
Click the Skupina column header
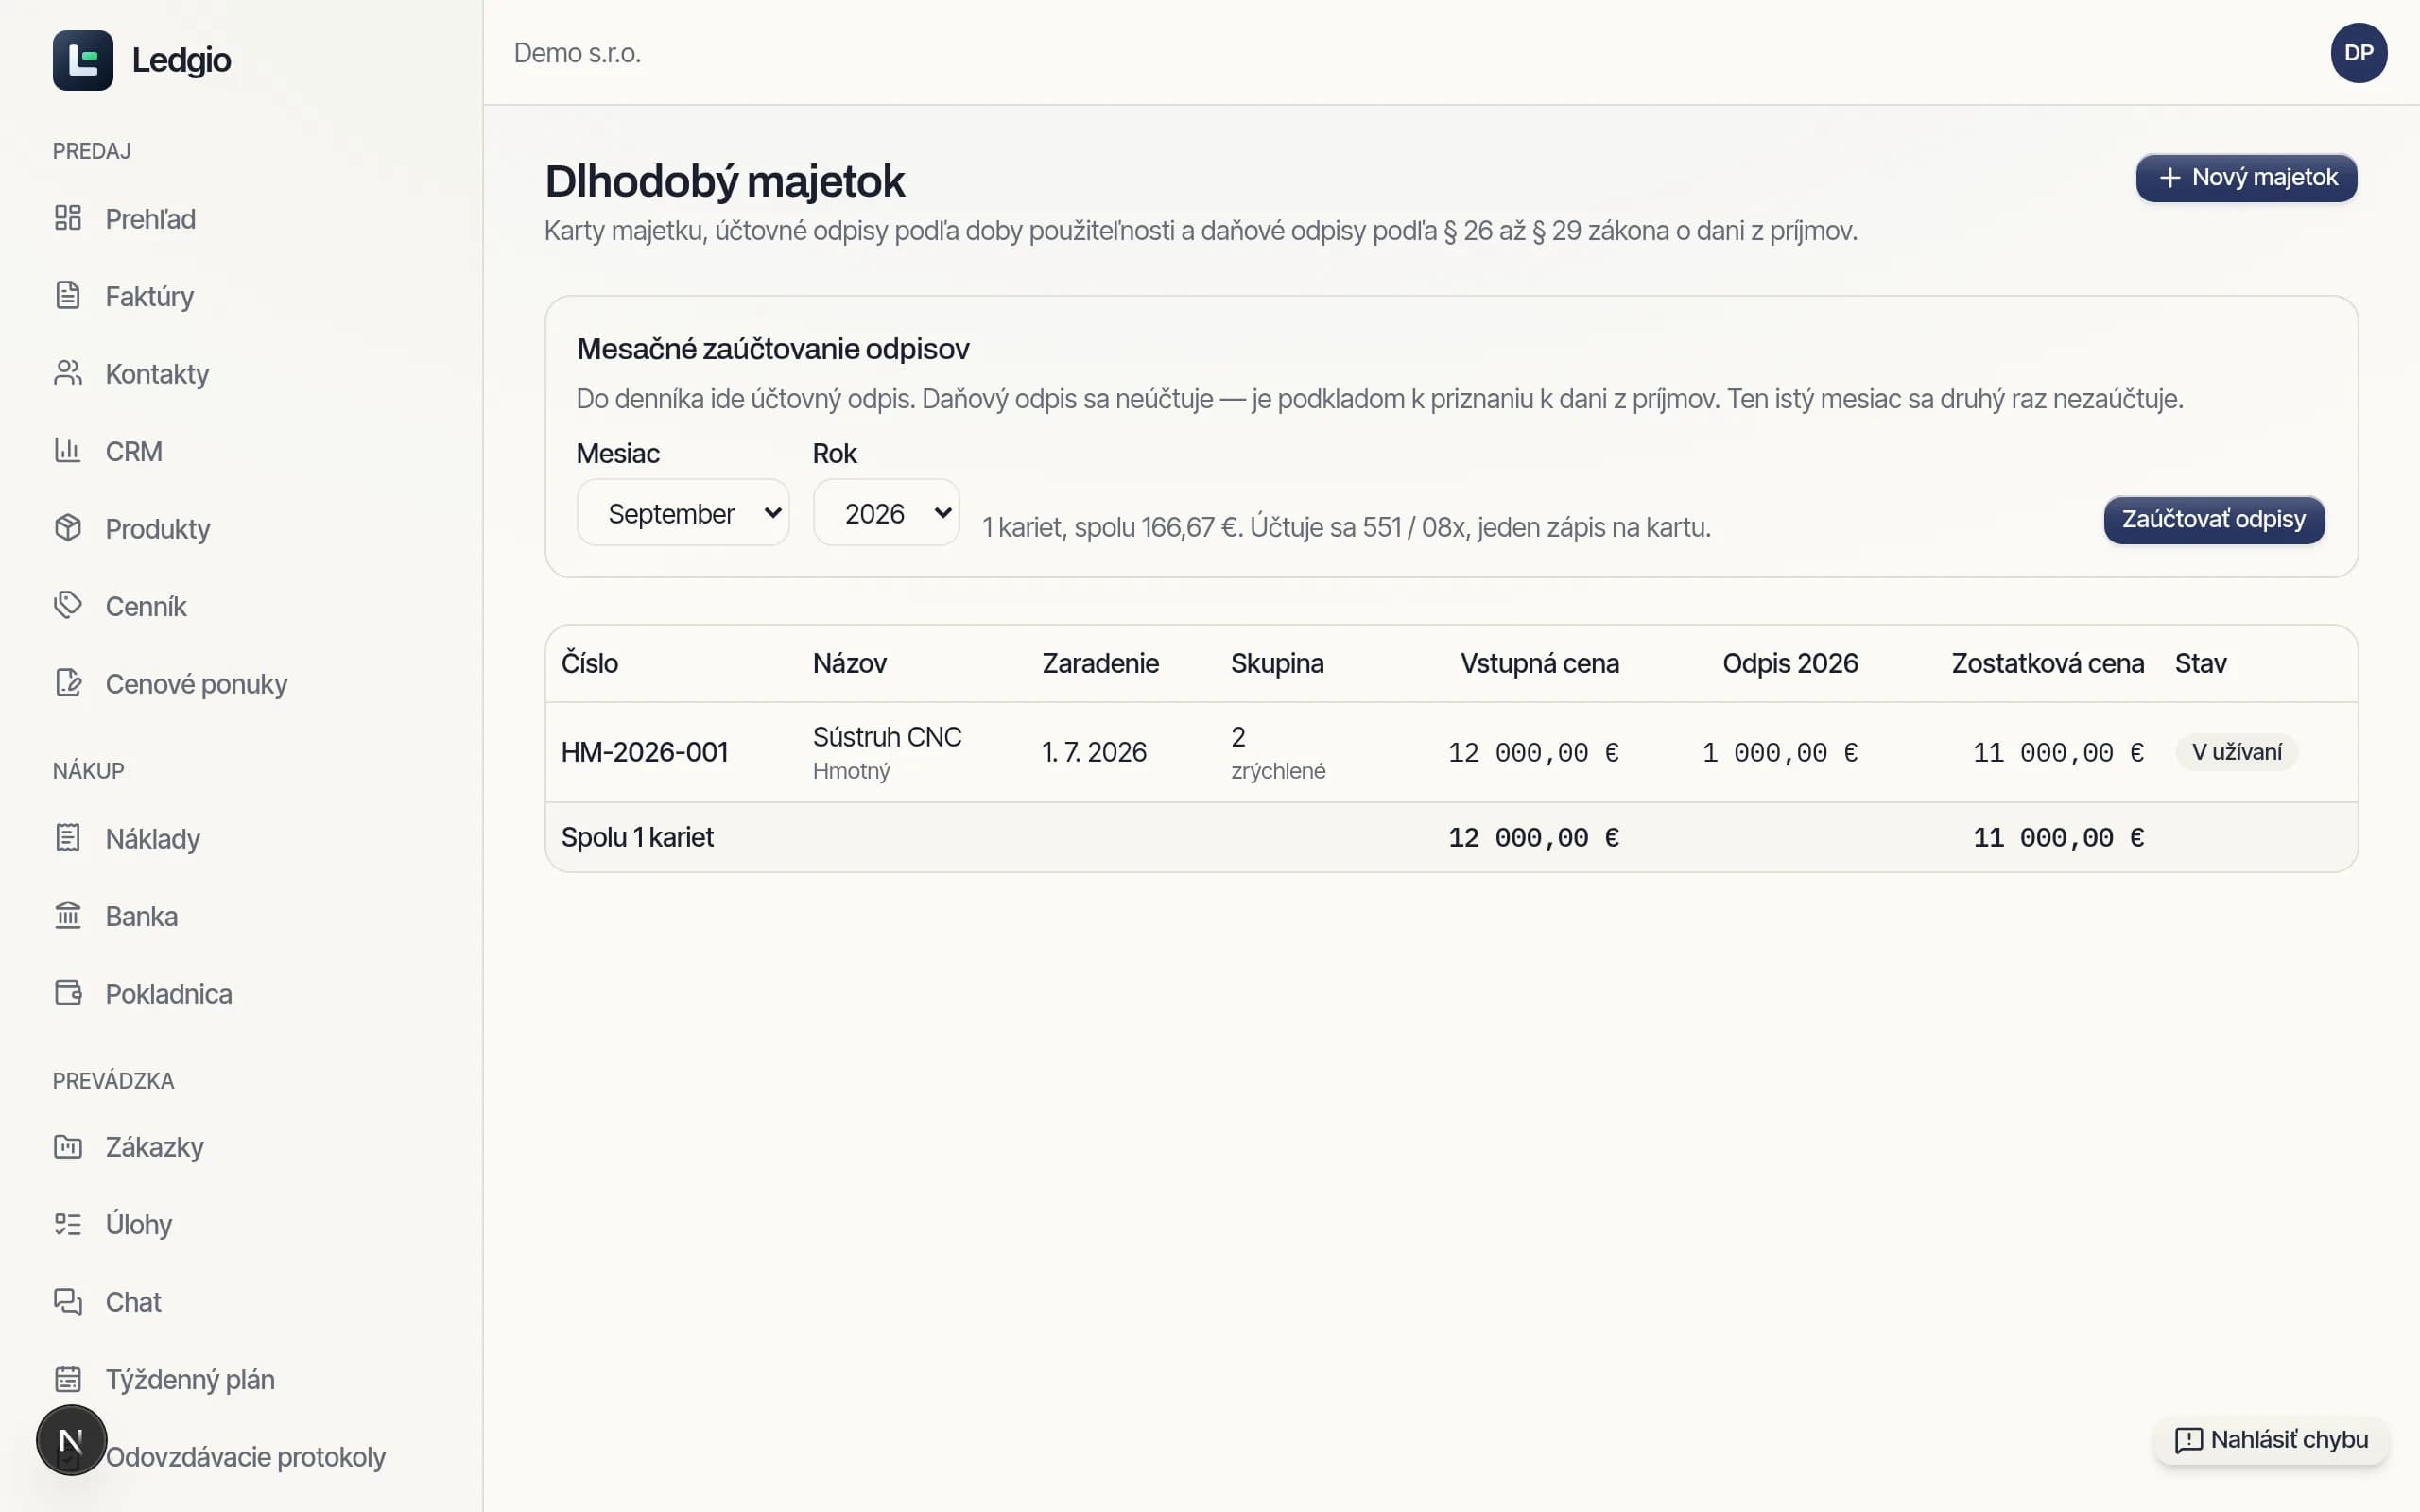[1277, 663]
